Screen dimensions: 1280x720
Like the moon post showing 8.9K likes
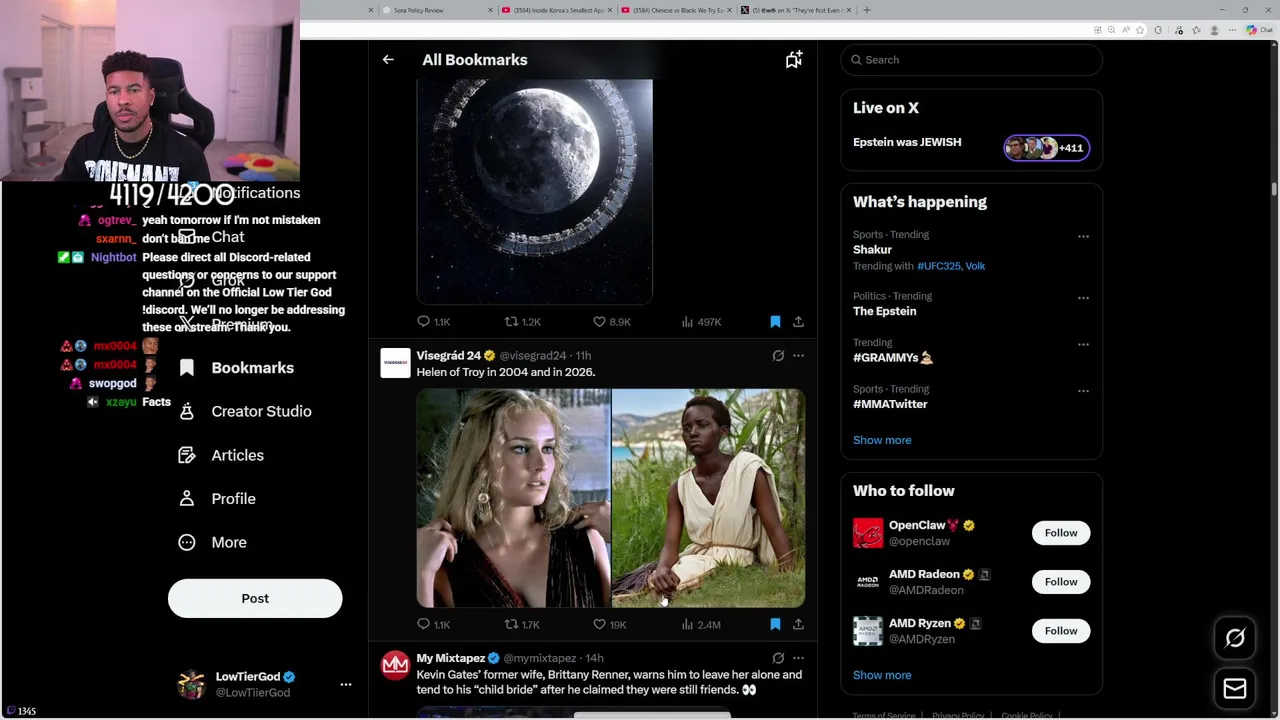(611, 322)
